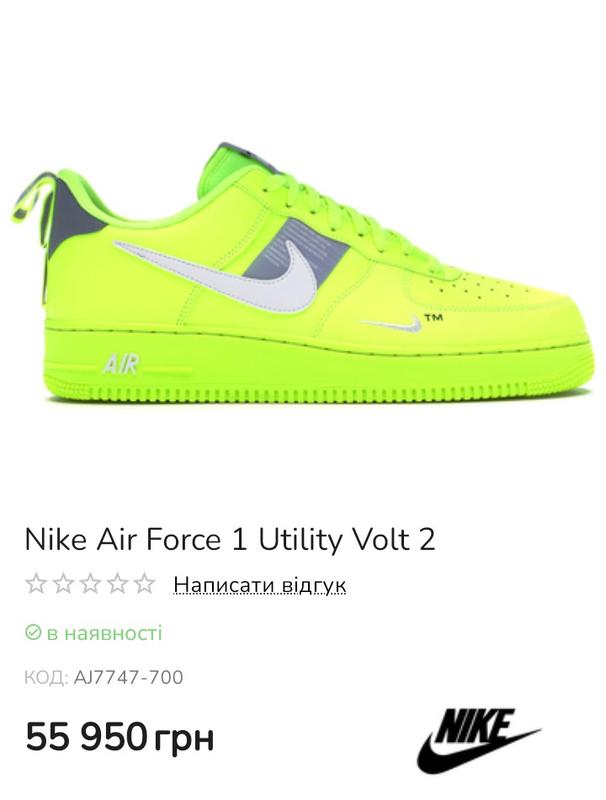Click the КОД label

point(46,678)
